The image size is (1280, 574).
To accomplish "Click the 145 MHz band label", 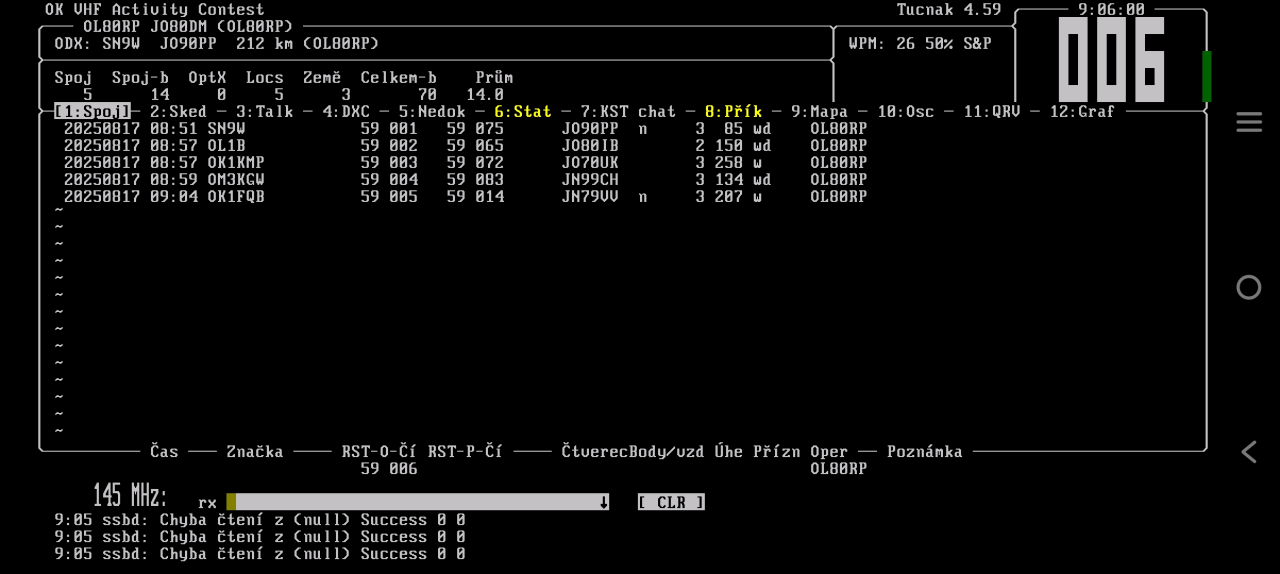I will tap(130, 496).
